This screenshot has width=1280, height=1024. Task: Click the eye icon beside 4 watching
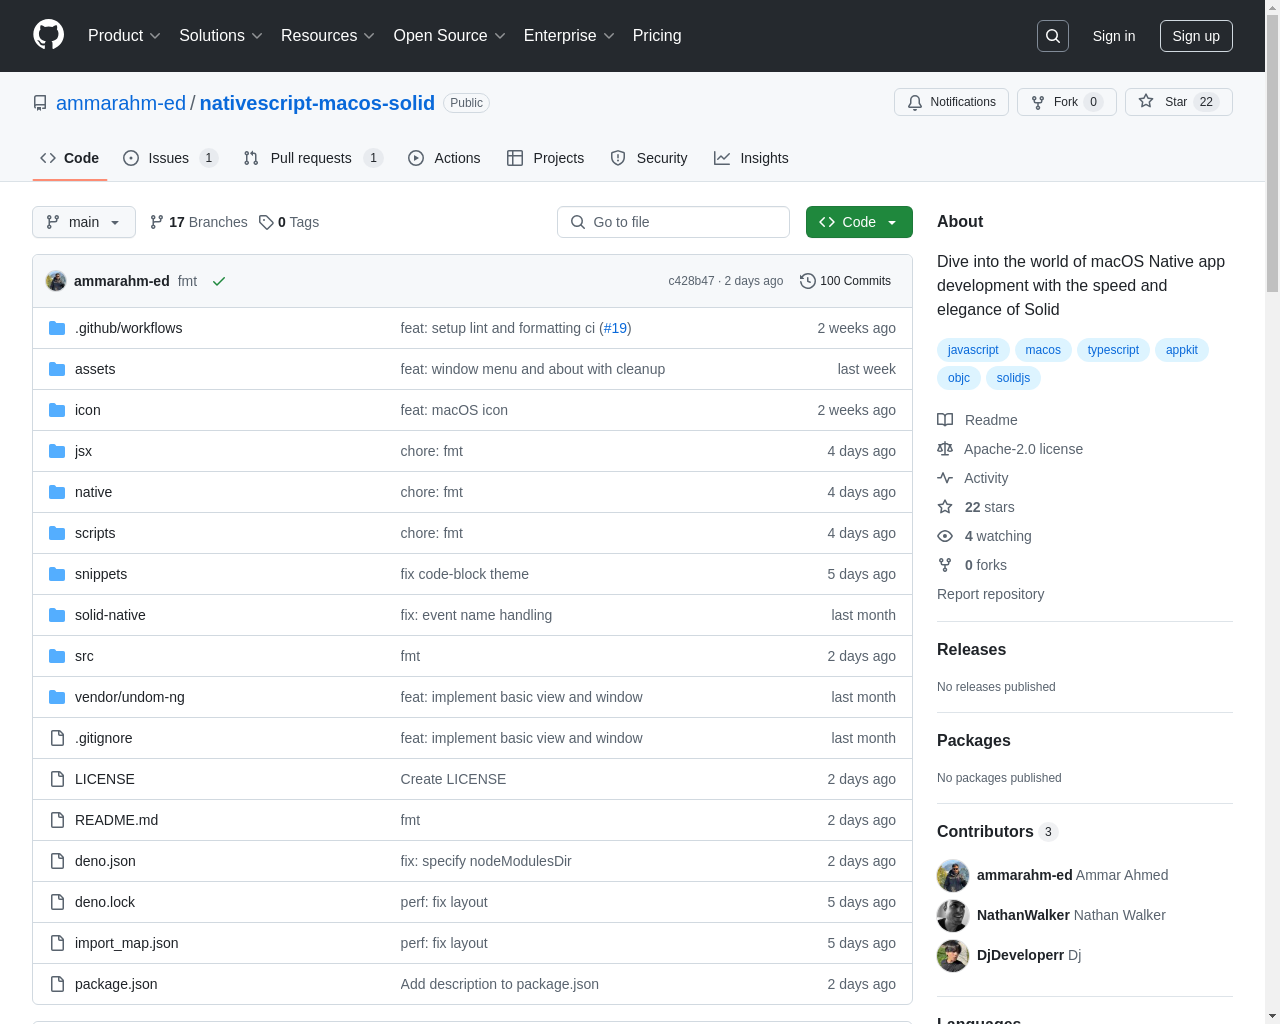coord(945,536)
